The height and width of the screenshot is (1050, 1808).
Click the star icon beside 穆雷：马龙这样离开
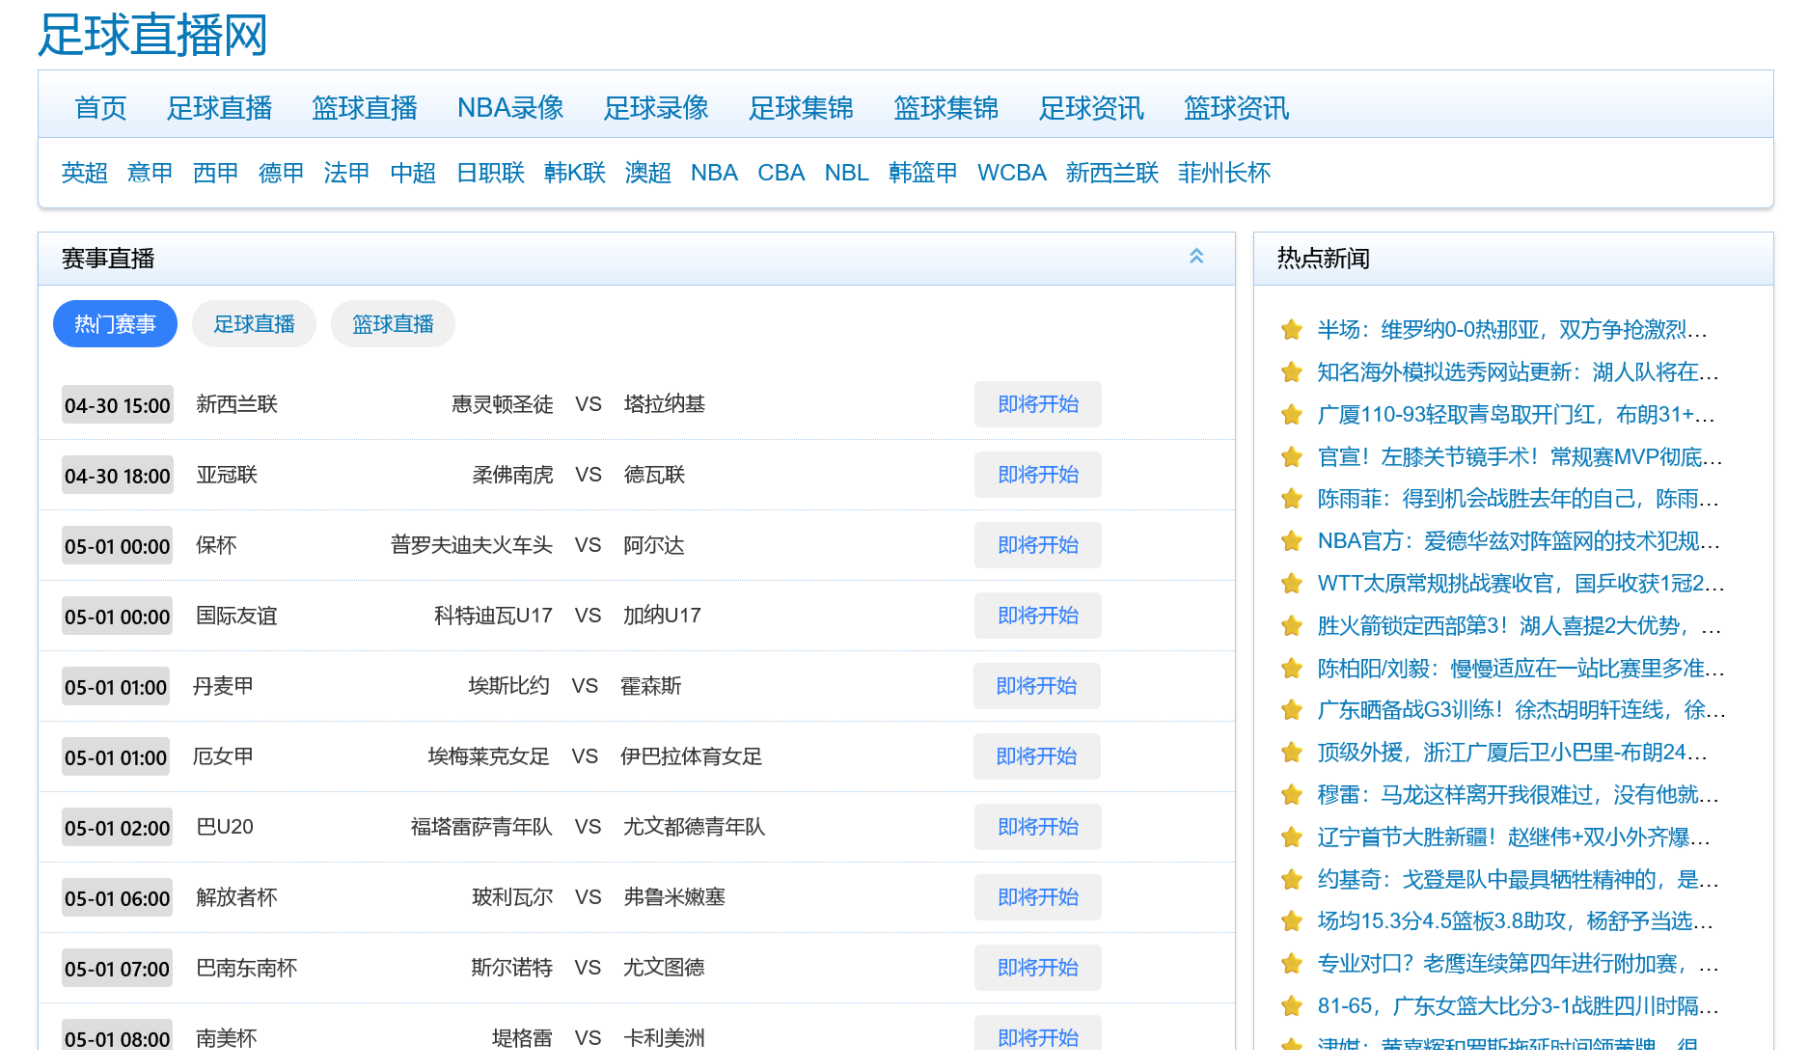coord(1291,795)
